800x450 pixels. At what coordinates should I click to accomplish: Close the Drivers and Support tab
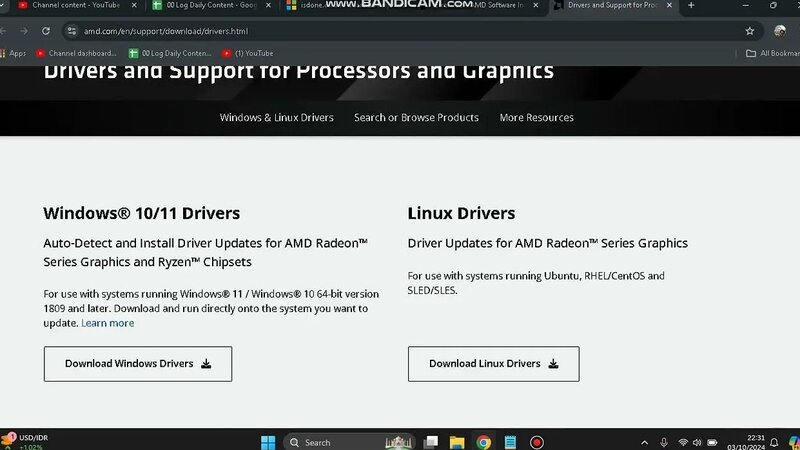[669, 5]
